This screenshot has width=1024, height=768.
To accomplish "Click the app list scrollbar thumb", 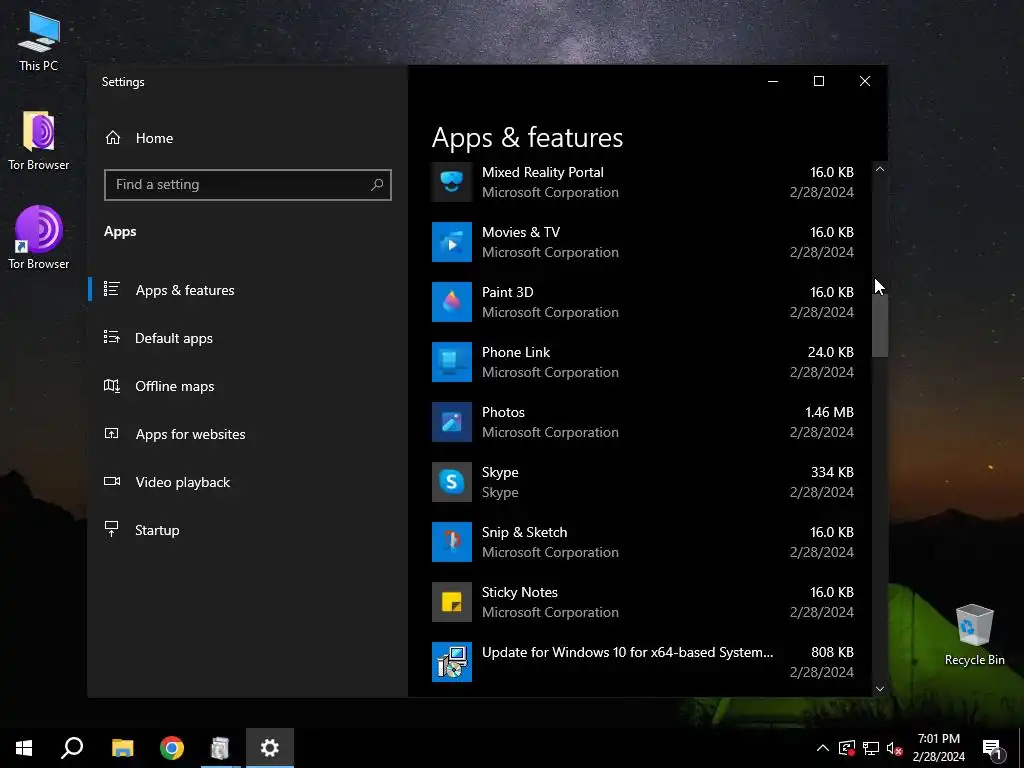I will pyautogui.click(x=880, y=327).
